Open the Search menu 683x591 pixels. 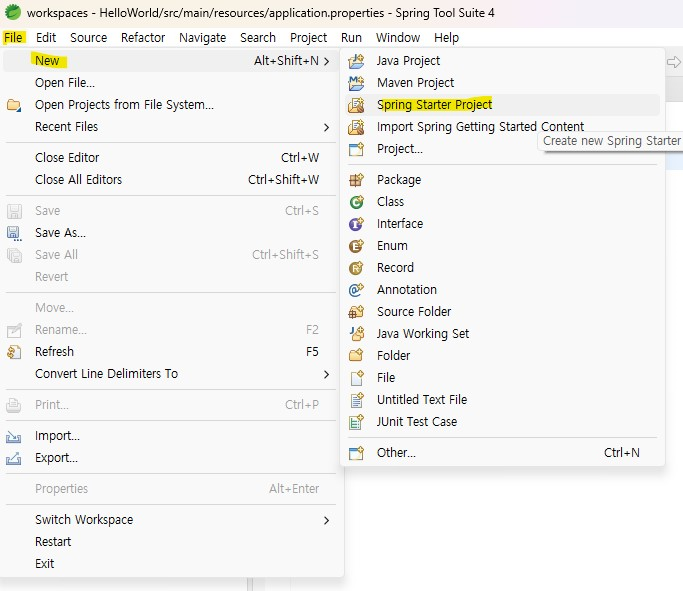point(258,37)
